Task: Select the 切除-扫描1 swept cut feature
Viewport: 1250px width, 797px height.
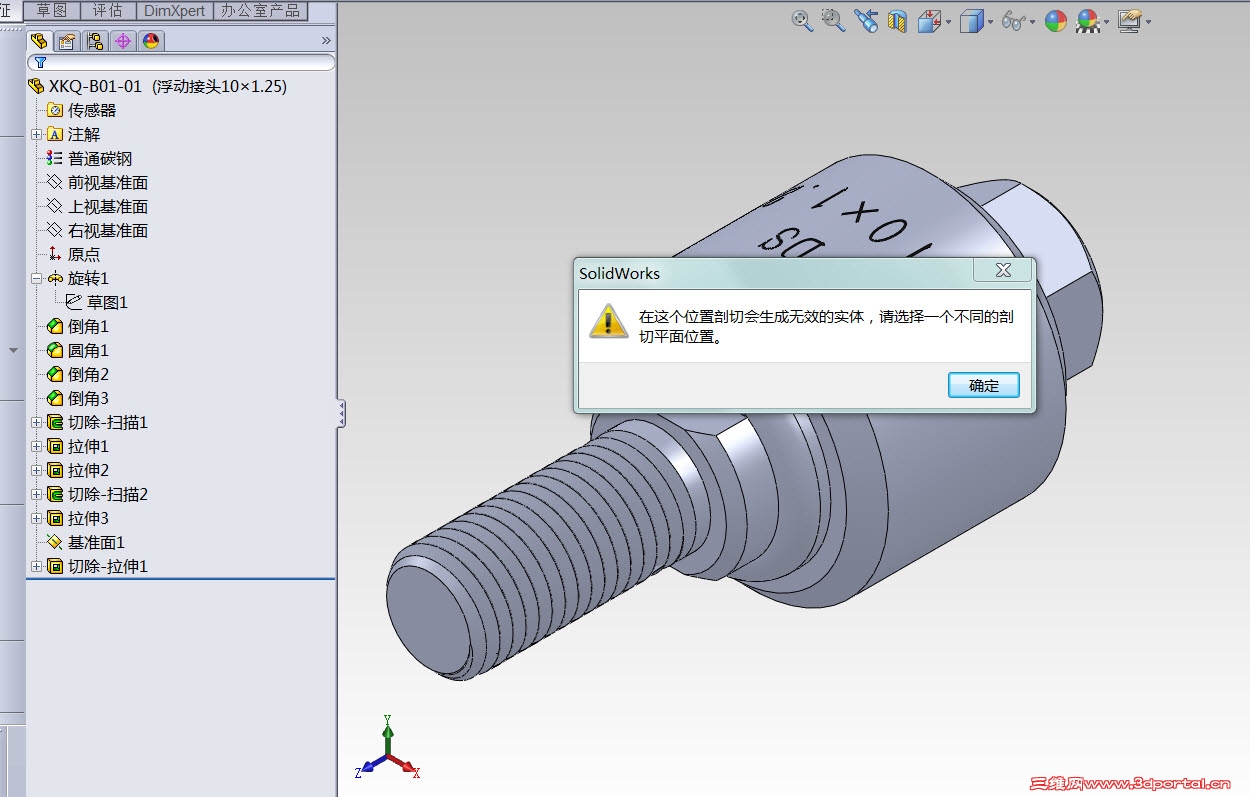Action: tap(97, 422)
